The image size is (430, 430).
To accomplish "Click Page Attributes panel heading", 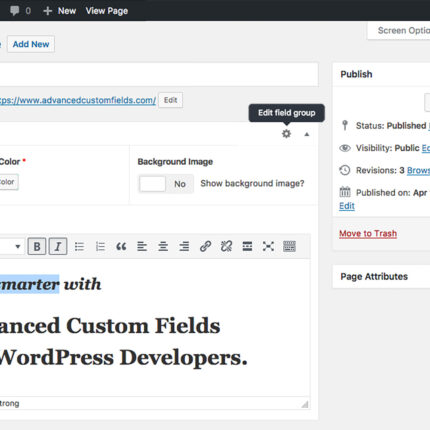I will coord(374,276).
